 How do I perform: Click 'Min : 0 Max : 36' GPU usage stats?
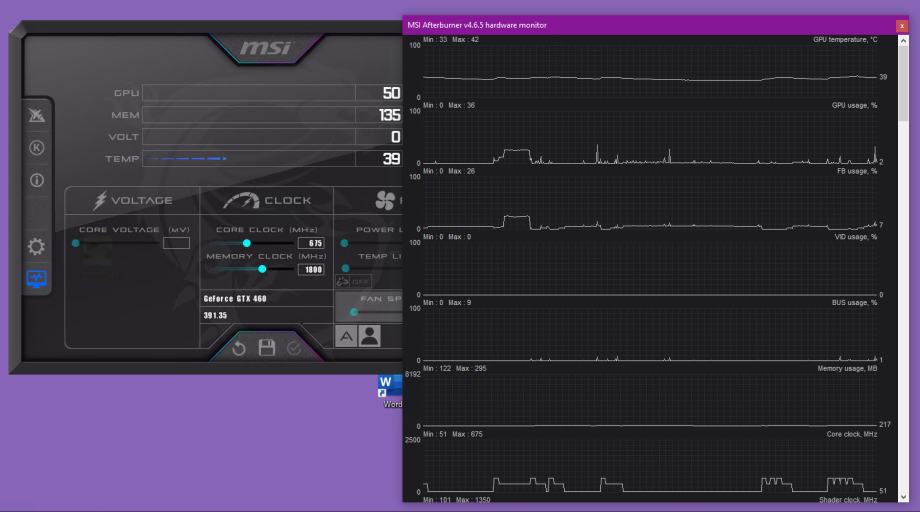click(449, 106)
